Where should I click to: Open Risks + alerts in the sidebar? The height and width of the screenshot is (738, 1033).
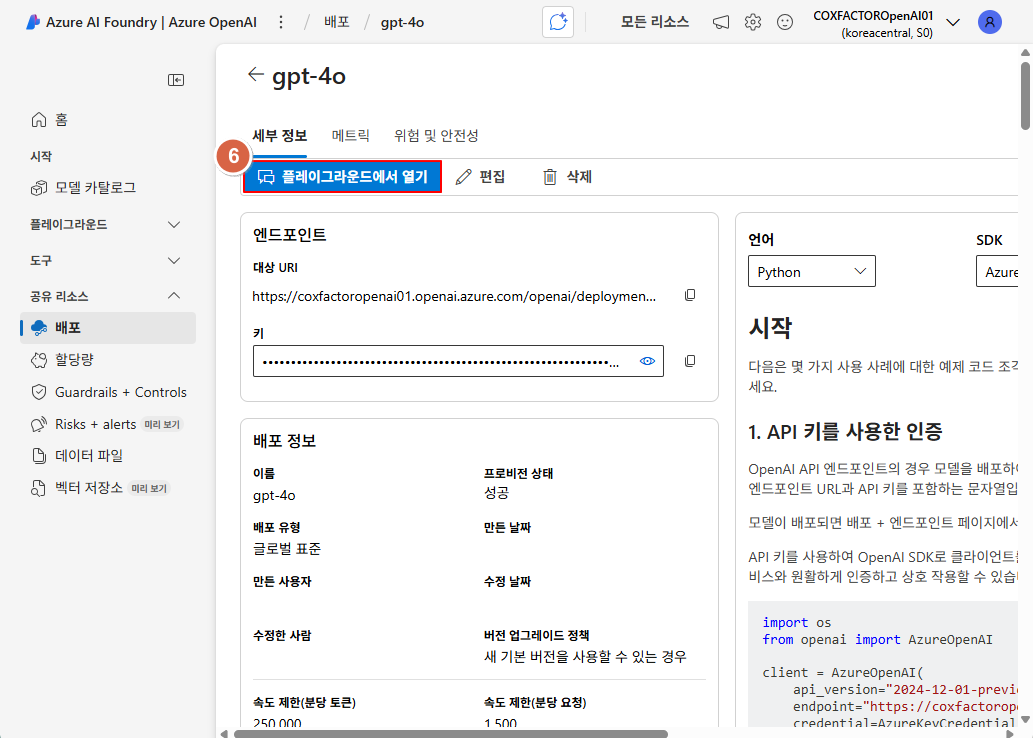[108, 424]
